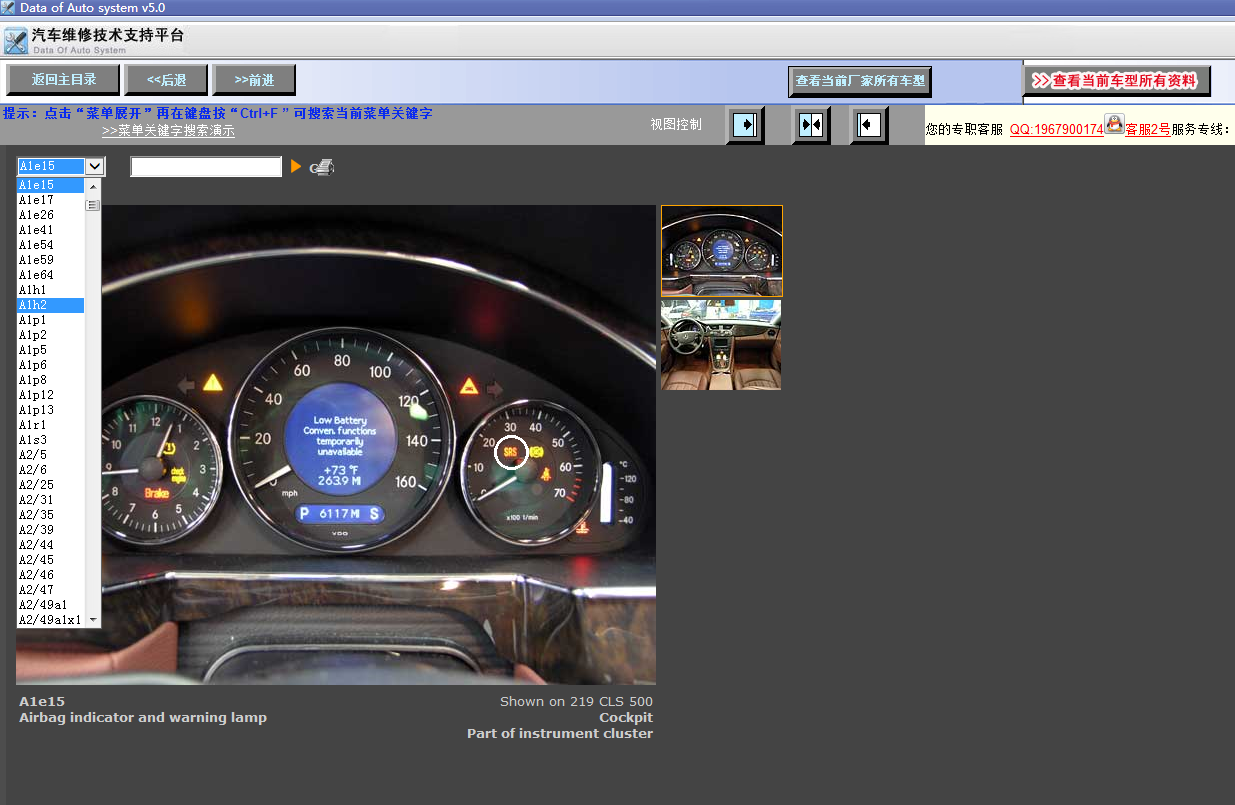
Task: Select A2/5 in the list
Action: click(51, 455)
